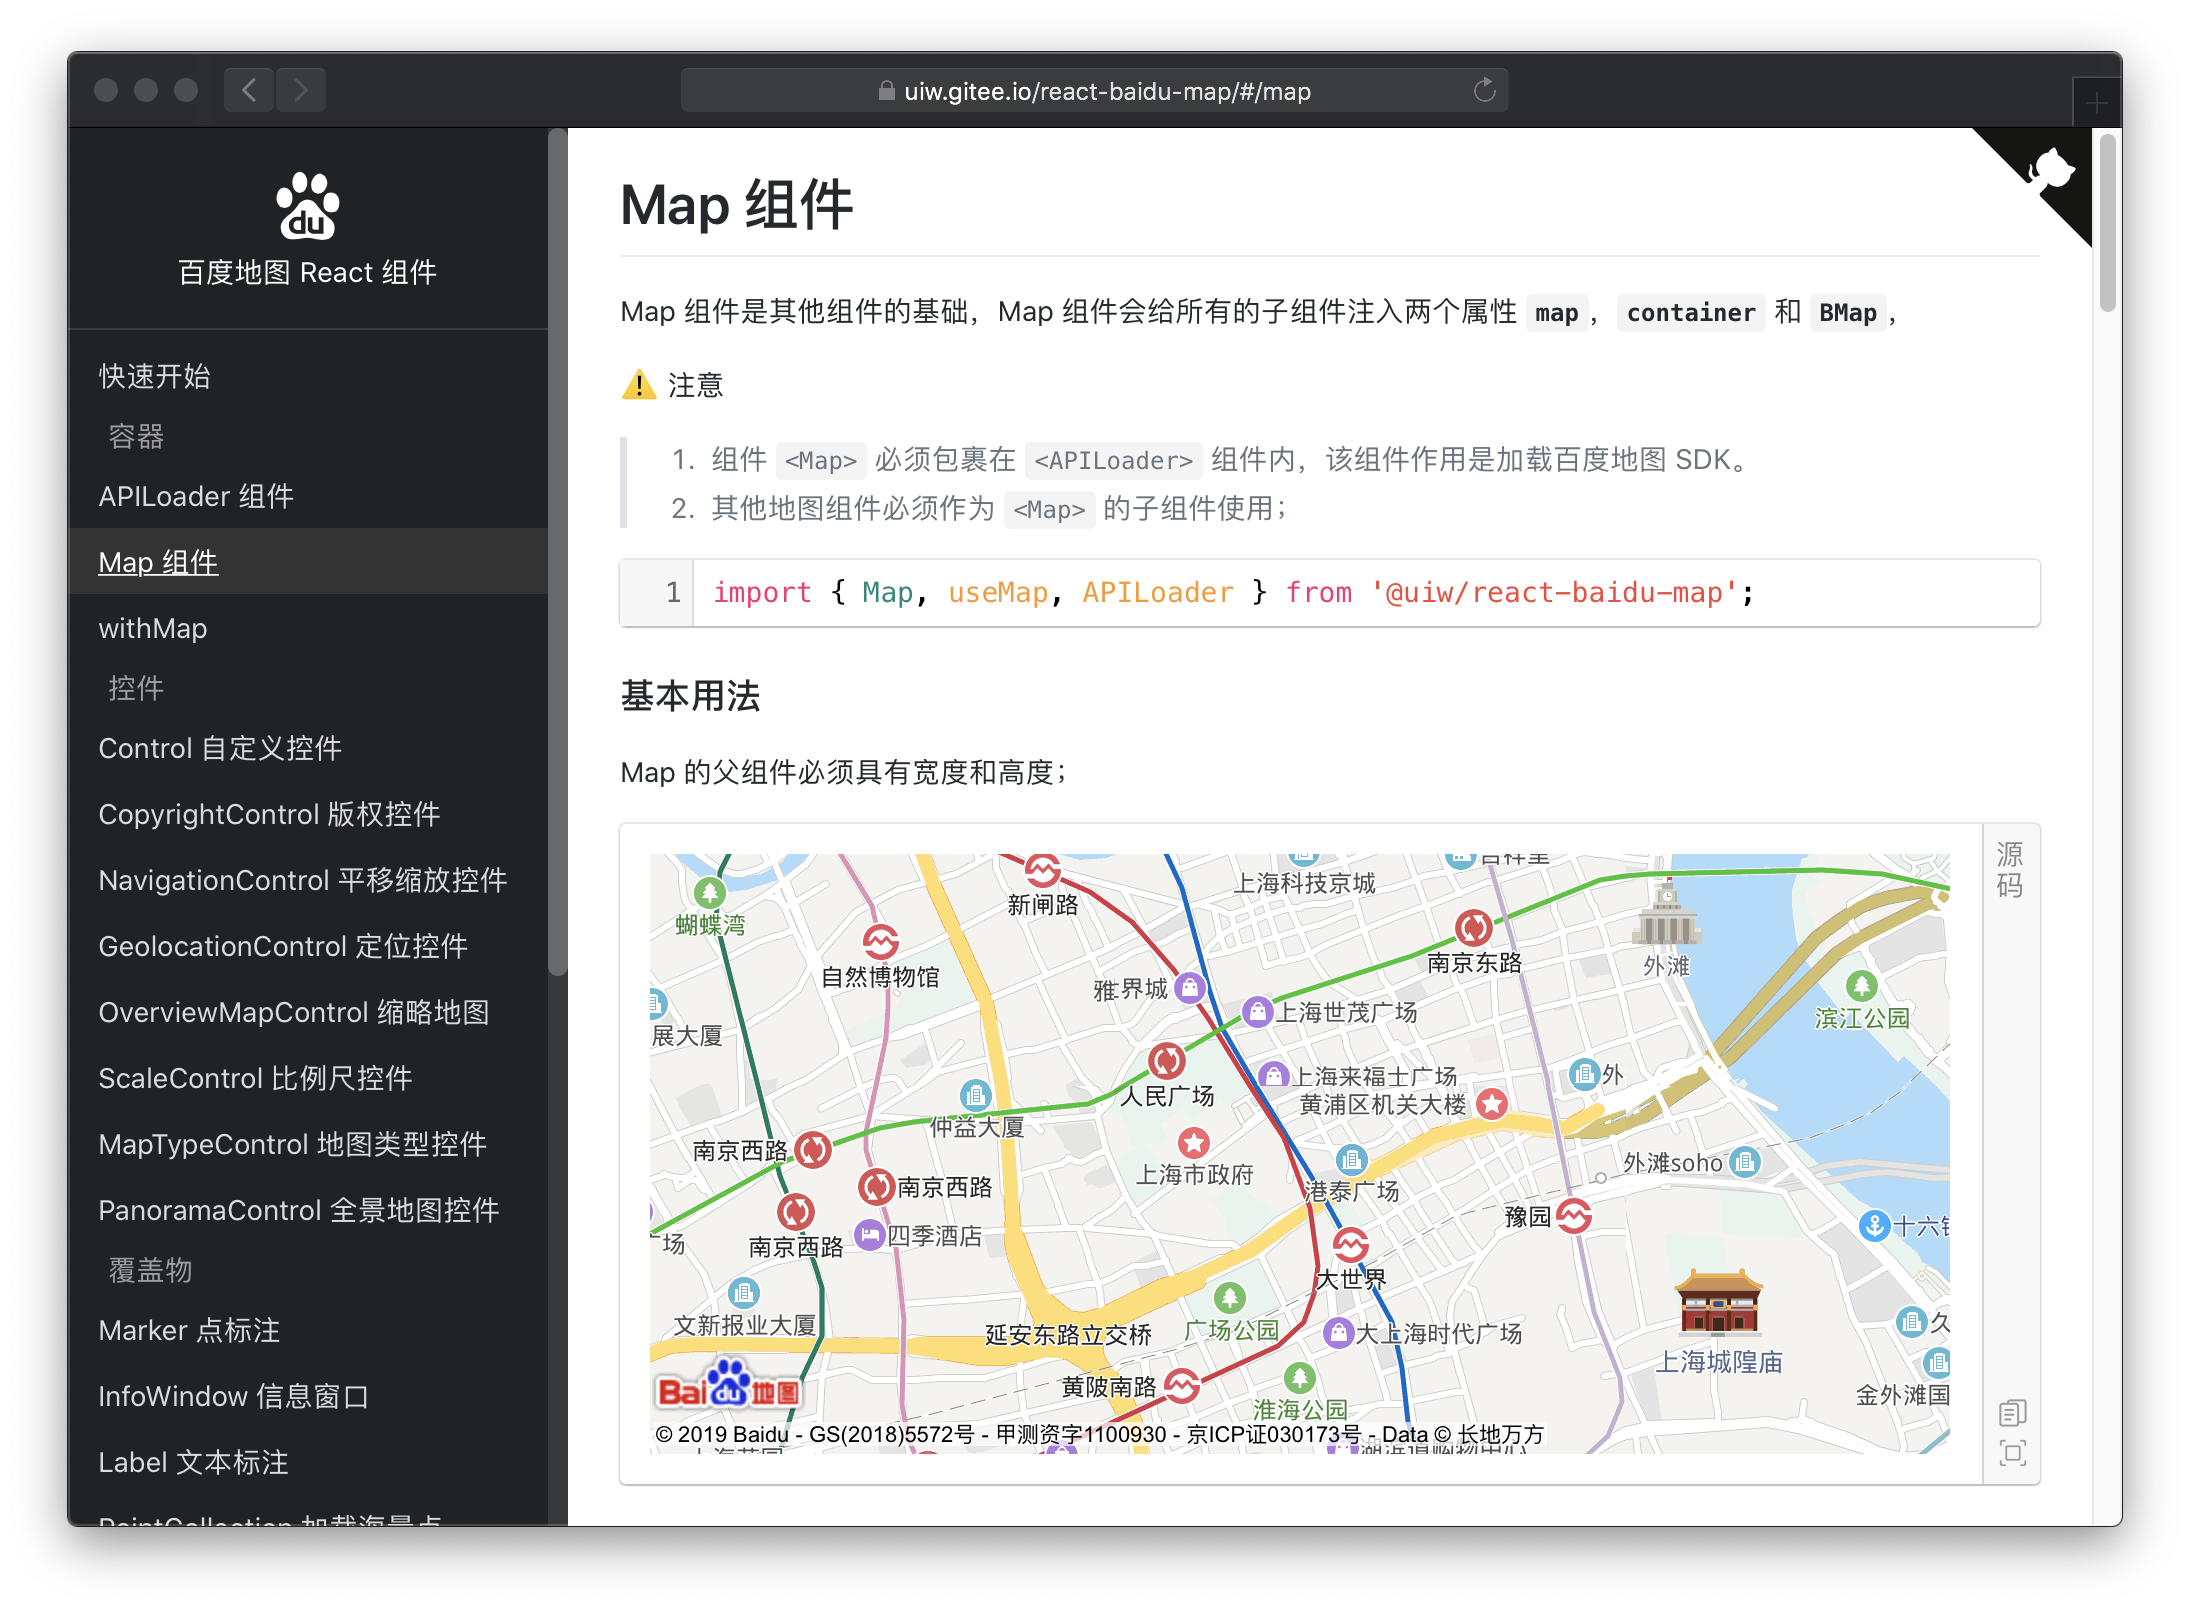This screenshot has width=2190, height=1610.
Task: Click the main page vertical scrollbar
Action: 2107,225
